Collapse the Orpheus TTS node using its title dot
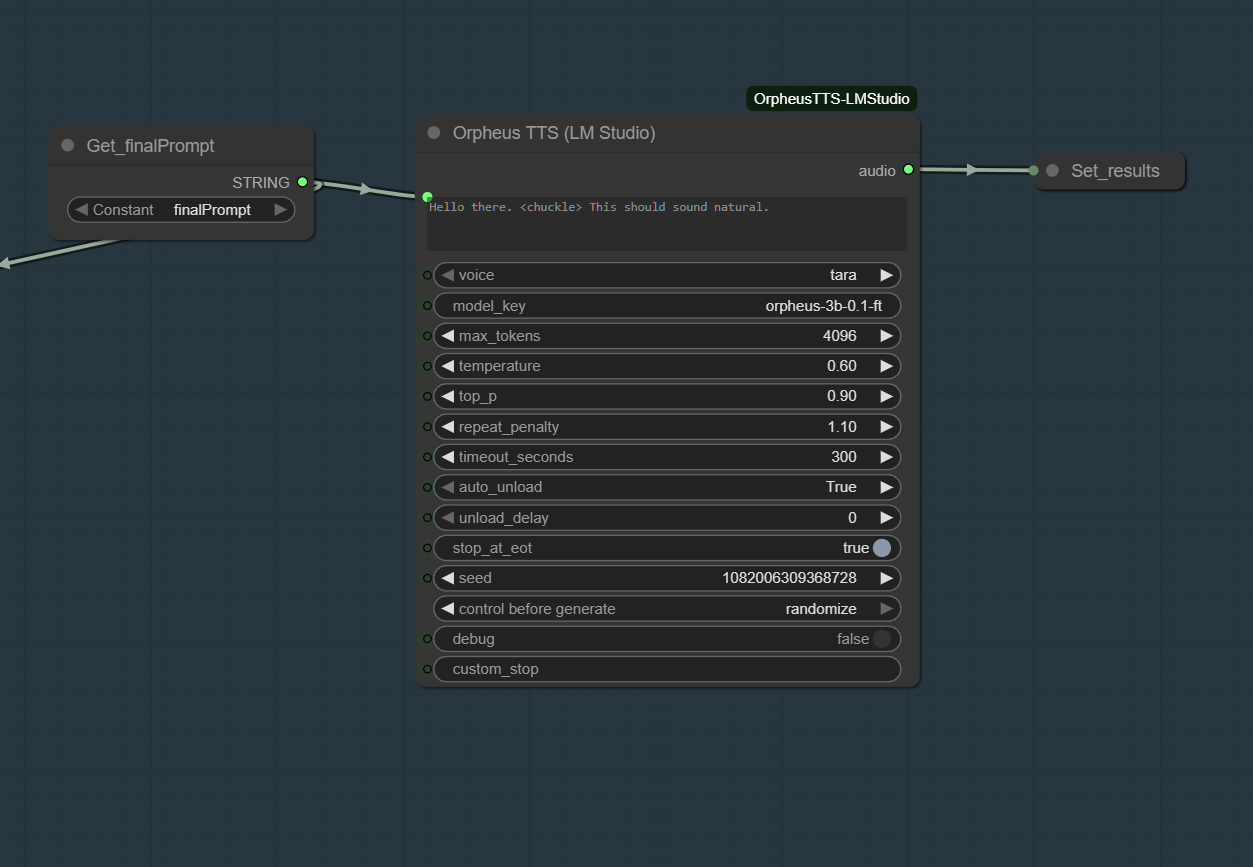Viewport: 1253px width, 867px height. 433,133
